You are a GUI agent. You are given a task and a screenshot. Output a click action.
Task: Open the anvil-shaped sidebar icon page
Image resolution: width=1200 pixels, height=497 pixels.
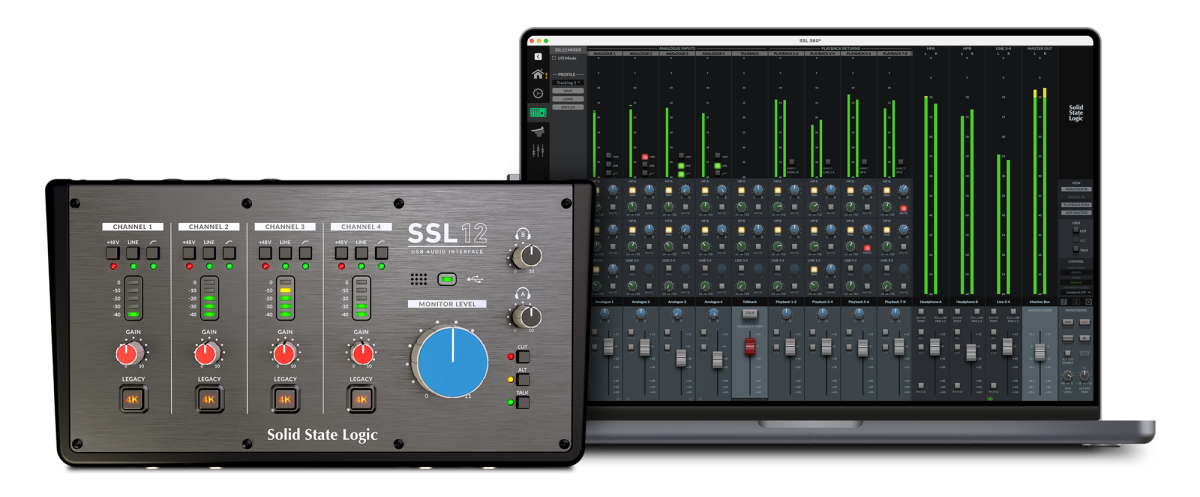click(538, 131)
